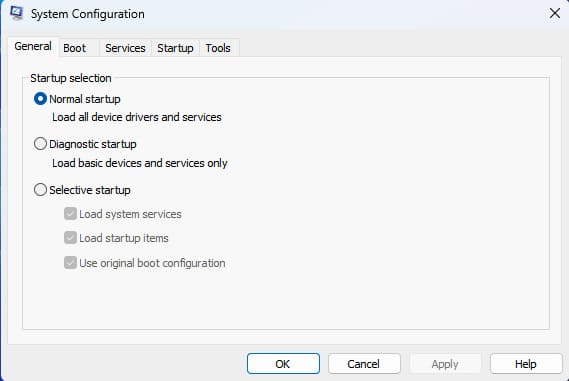
Task: Select the Selective startup radio button
Action: point(40,189)
